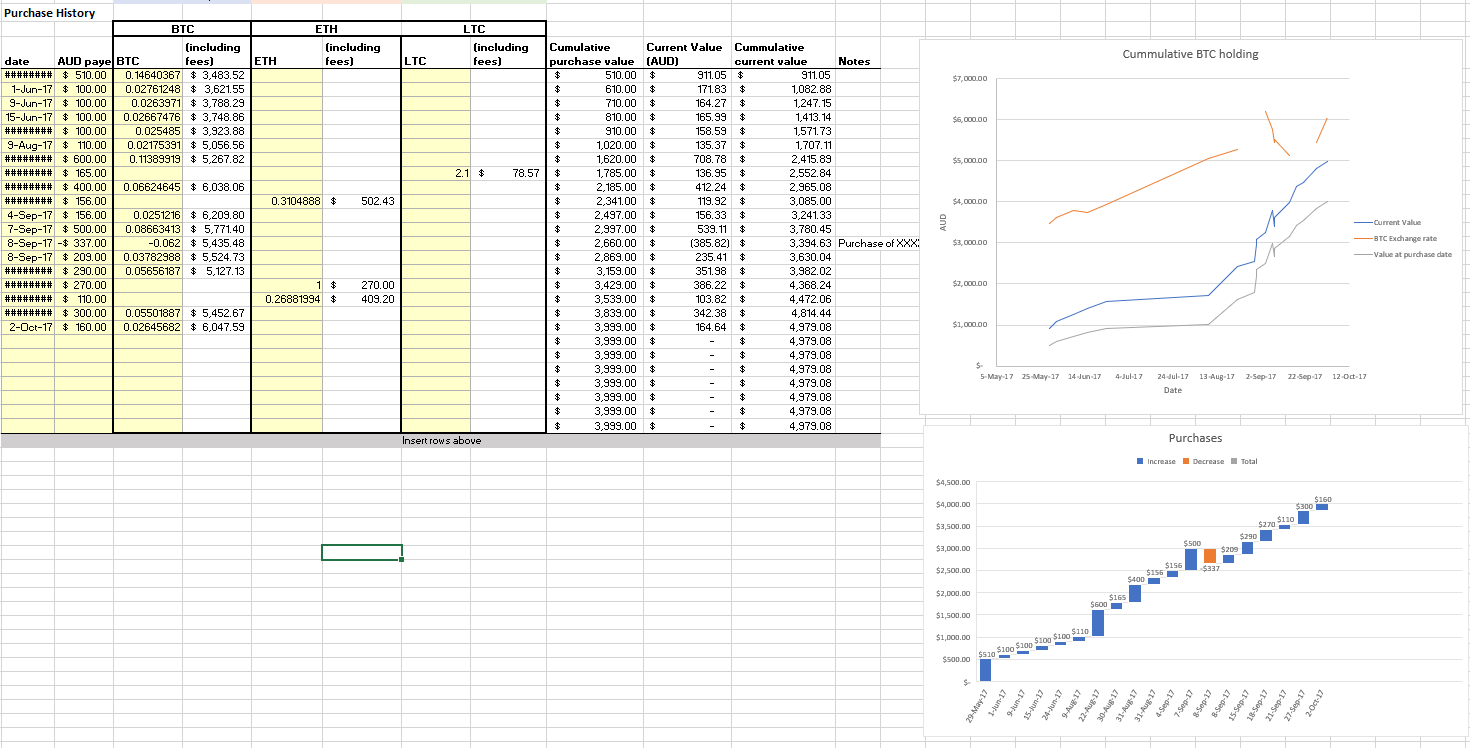This screenshot has height=748, width=1470.
Task: Click the 'Current Value (AUD)' header
Action: [685, 54]
